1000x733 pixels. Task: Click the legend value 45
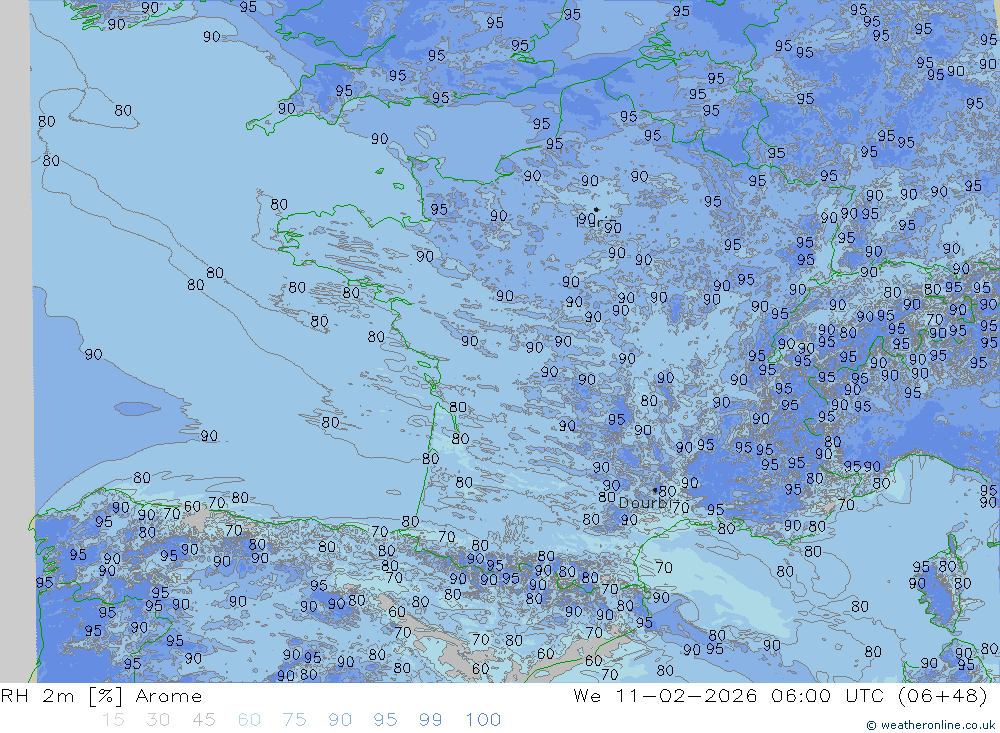(203, 720)
